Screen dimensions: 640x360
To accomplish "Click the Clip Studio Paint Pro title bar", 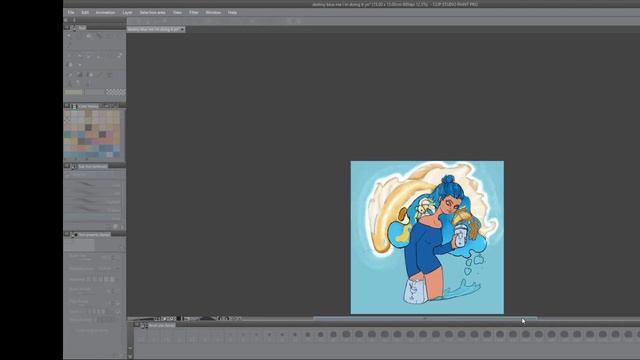I will [395, 4].
